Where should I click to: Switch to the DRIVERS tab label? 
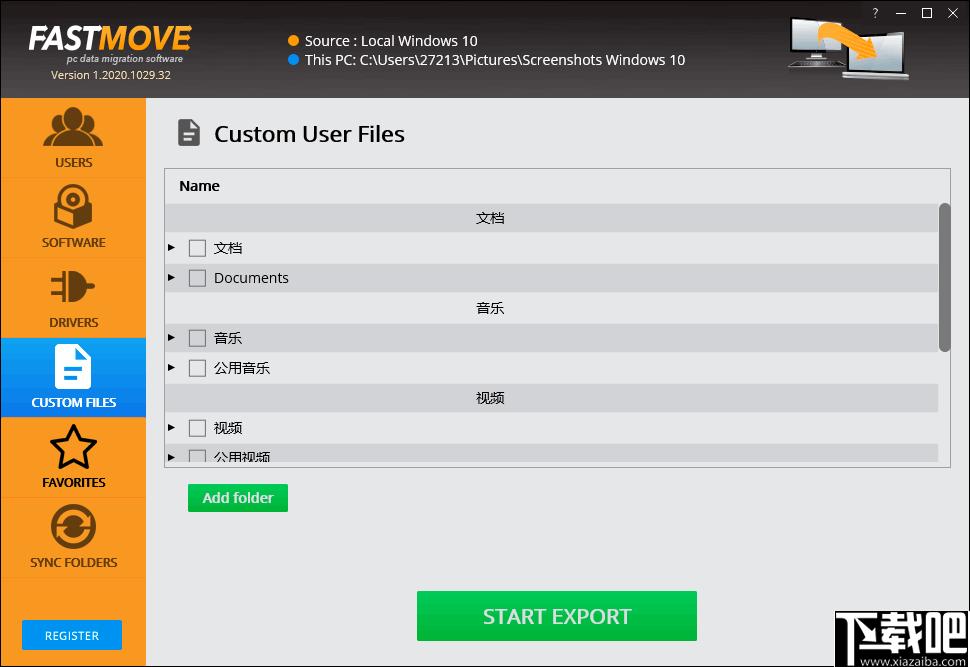(74, 322)
